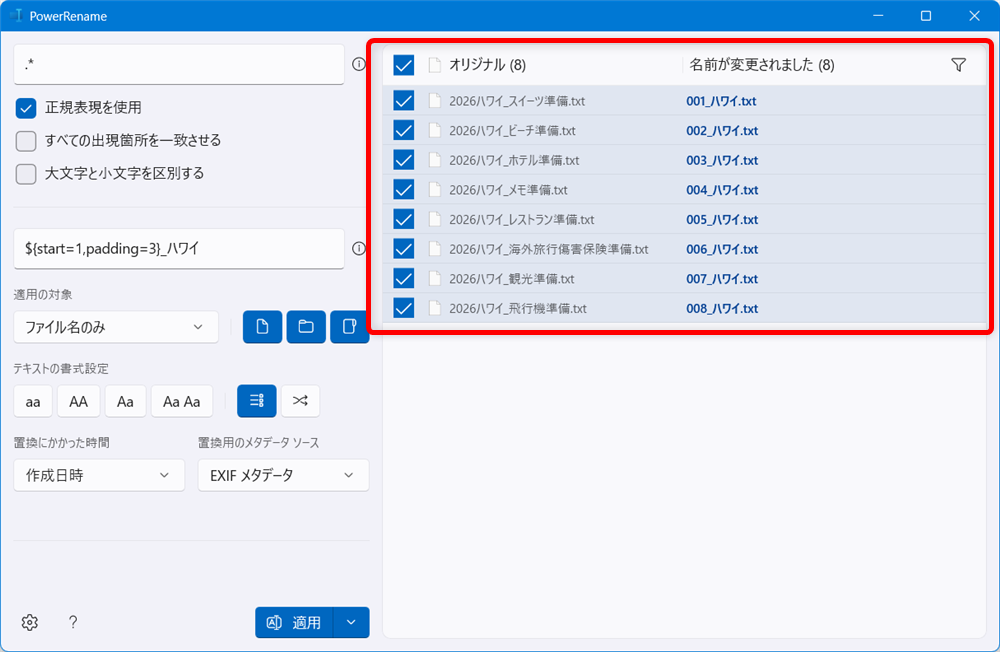Enable 大文字と小文字を区別する checkbox
This screenshot has height=652, width=1000.
(x=25, y=173)
